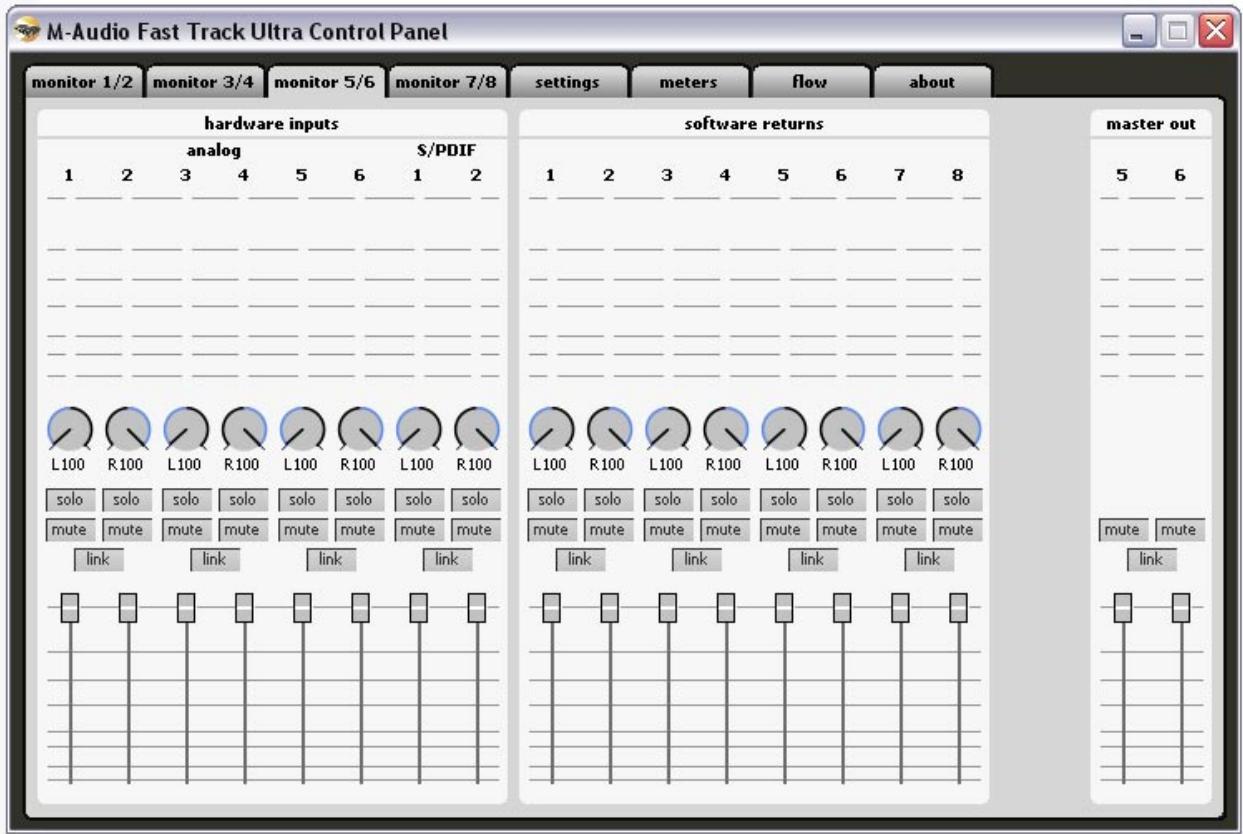Click pan knob of hardware S/PDIF input 1
The width and height of the screenshot is (1243, 834).
tap(417, 430)
